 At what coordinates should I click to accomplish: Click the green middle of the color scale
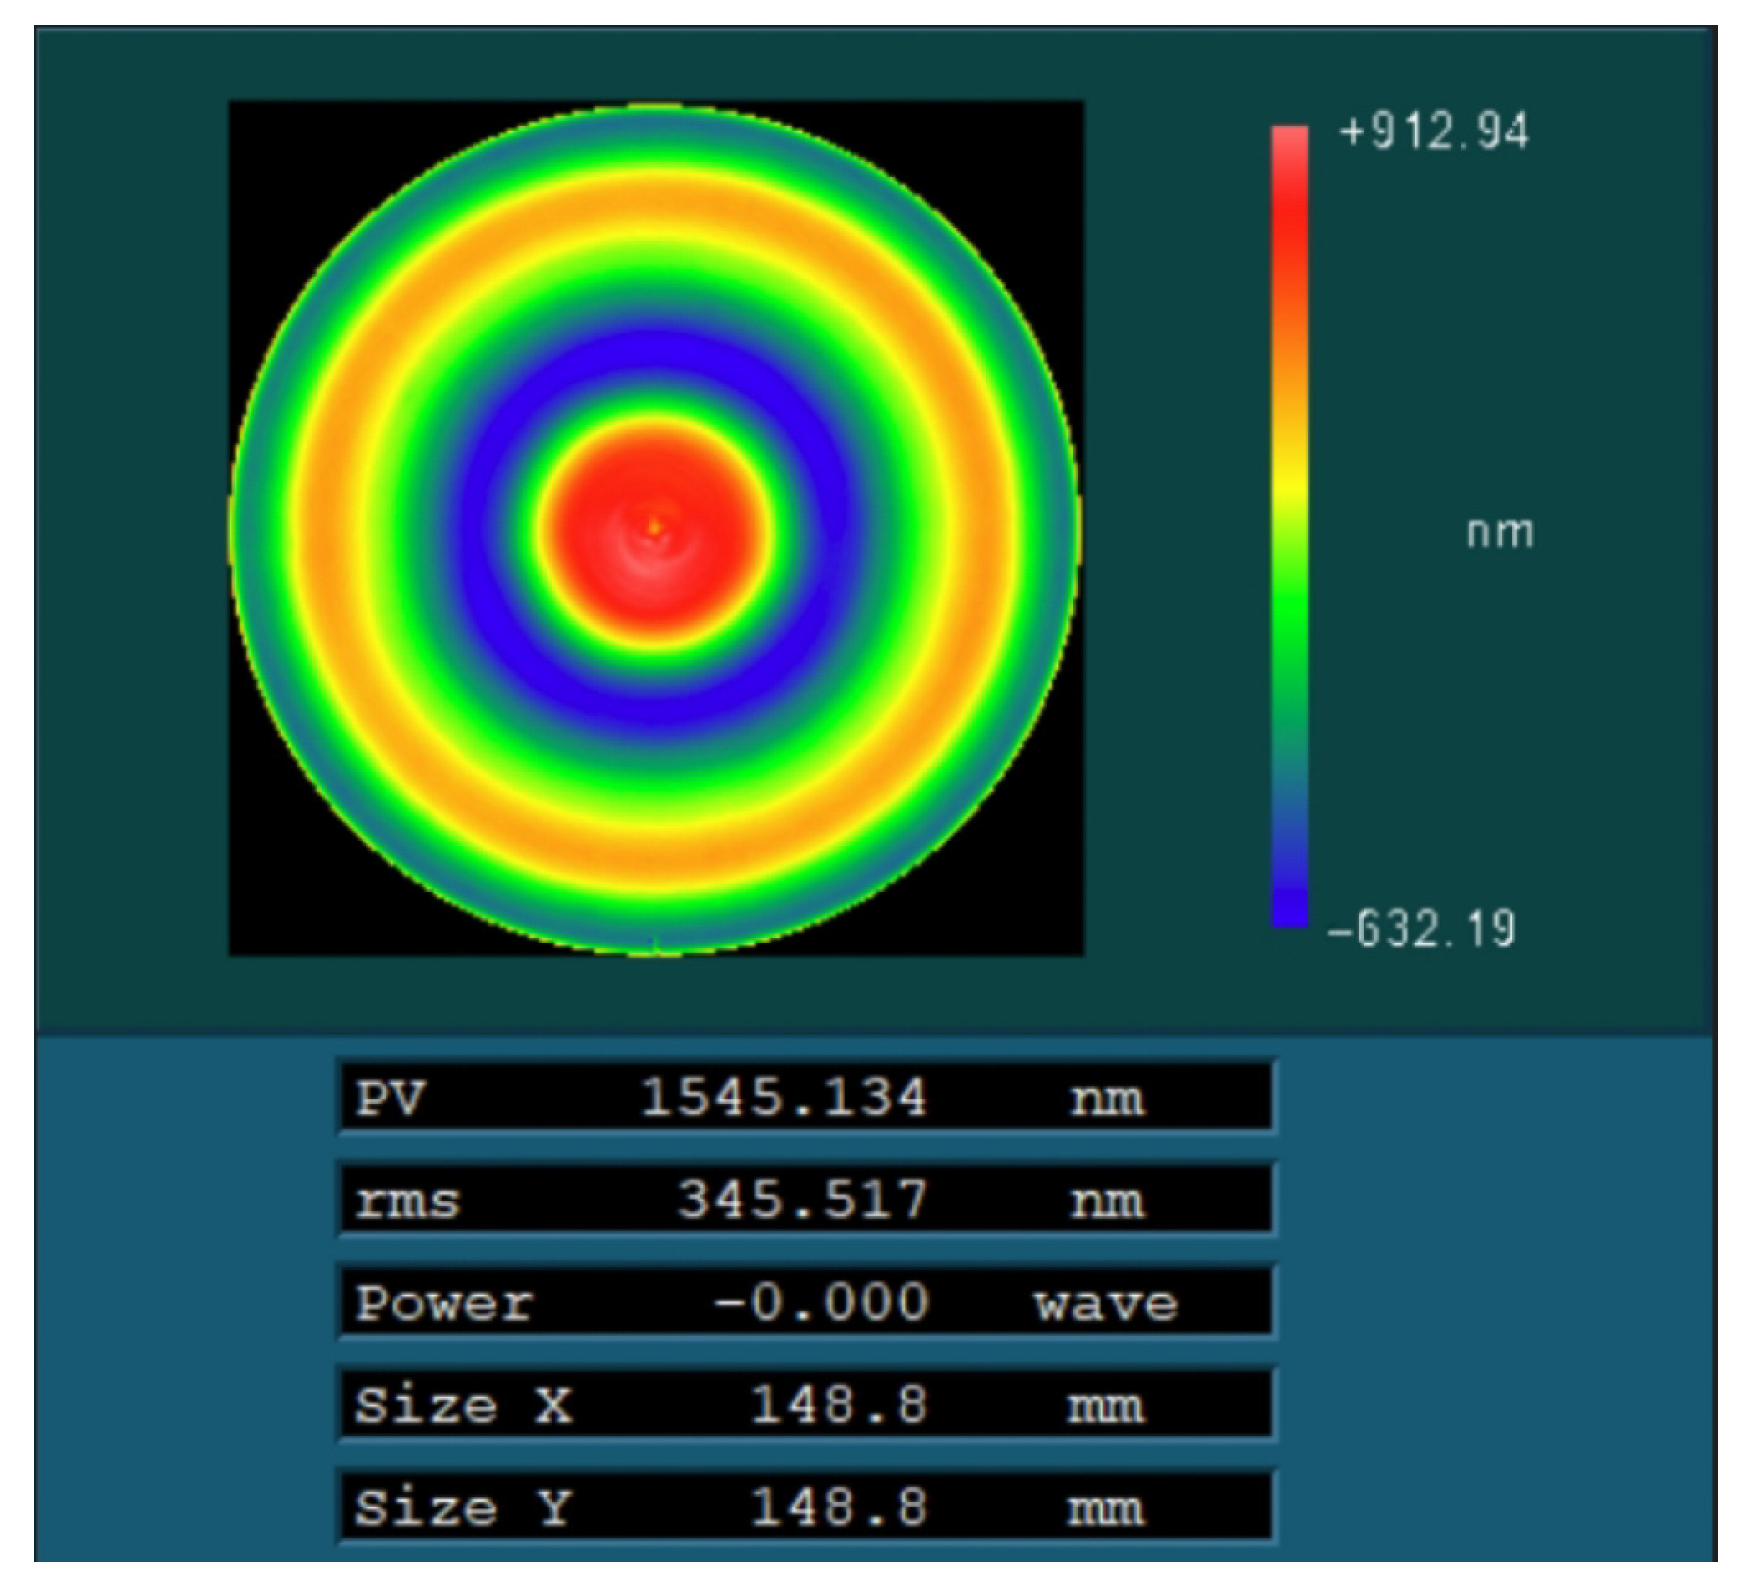[x=1289, y=620]
